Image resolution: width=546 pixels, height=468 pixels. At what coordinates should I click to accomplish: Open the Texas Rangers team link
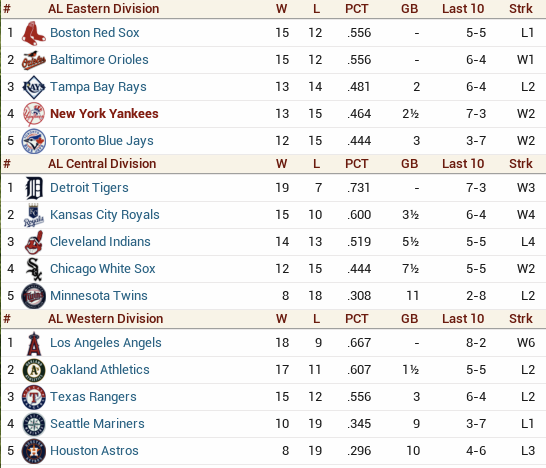[x=93, y=397]
